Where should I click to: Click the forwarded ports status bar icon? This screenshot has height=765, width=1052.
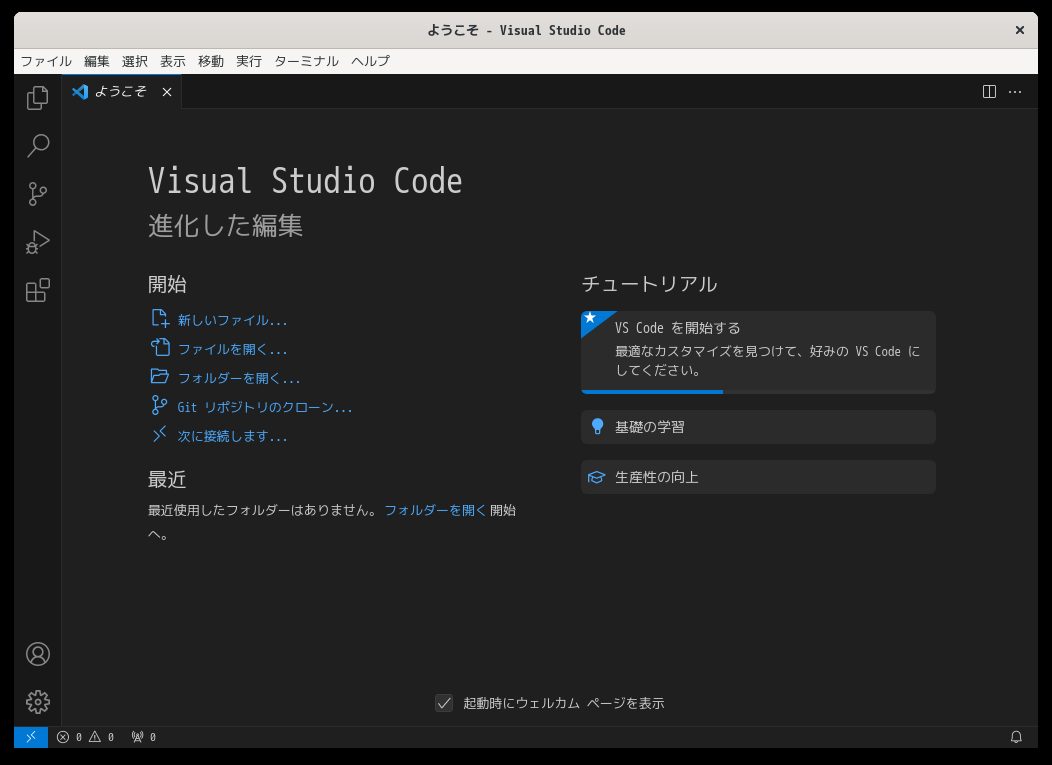pos(144,737)
